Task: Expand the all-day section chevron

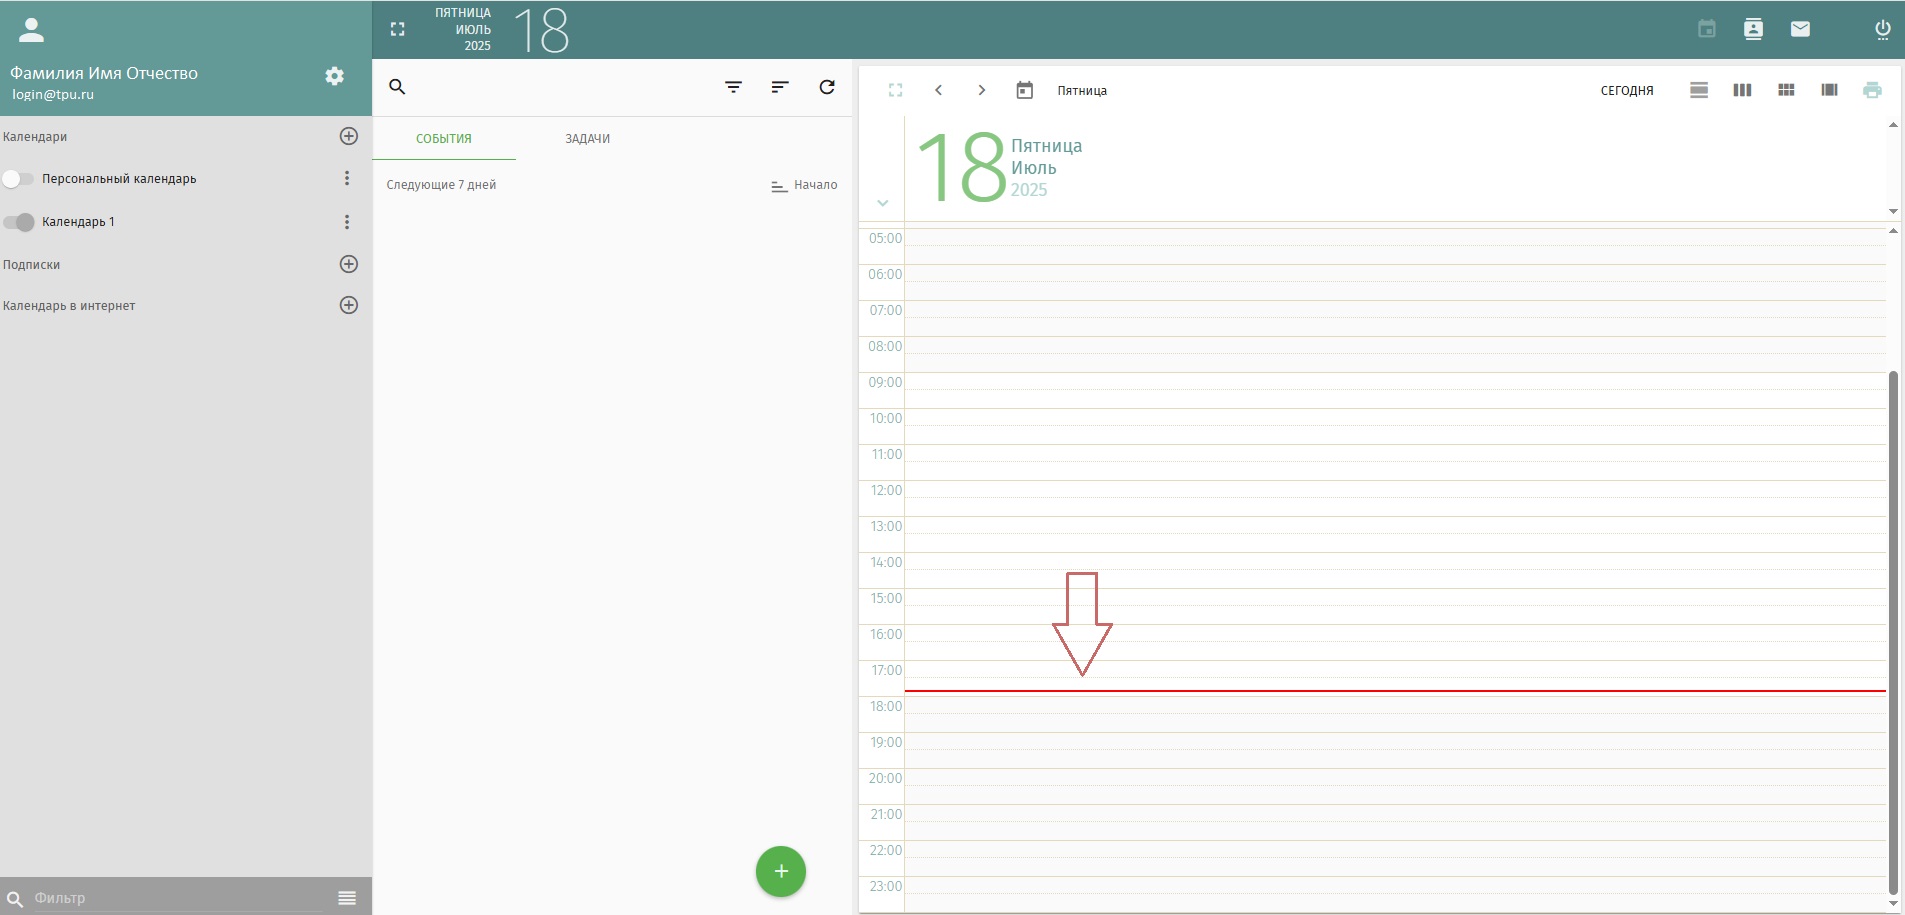Action: pos(882,203)
